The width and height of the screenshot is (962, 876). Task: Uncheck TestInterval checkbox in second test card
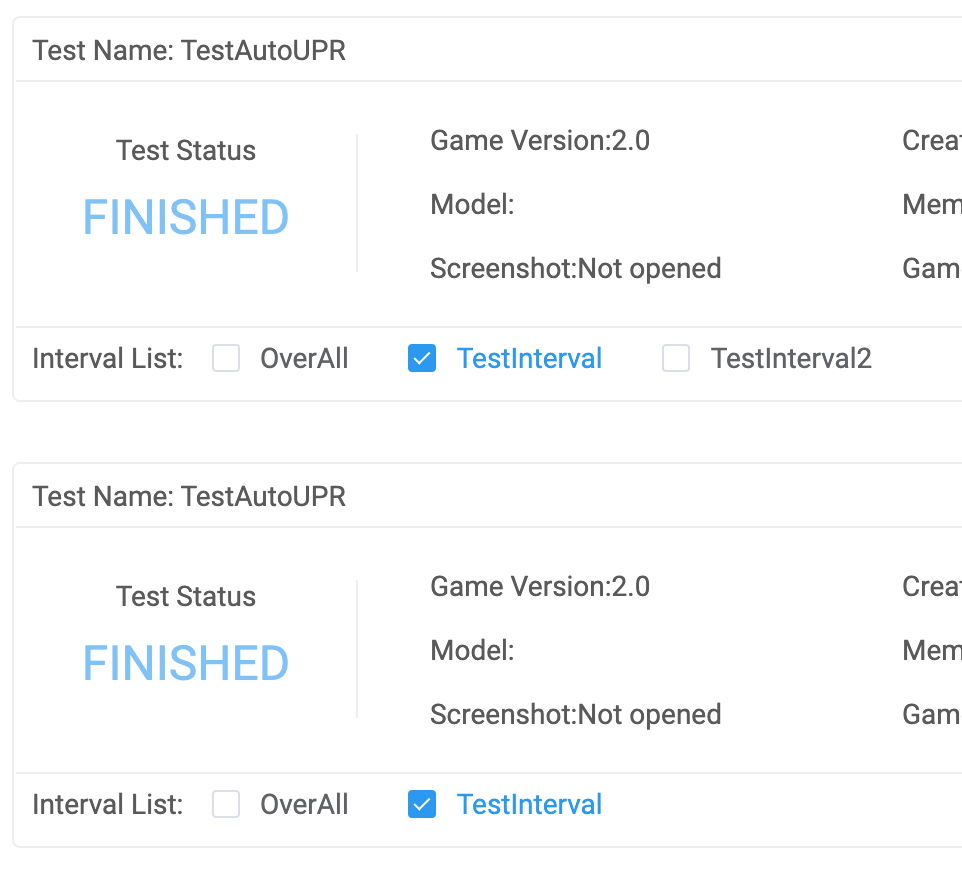point(422,805)
